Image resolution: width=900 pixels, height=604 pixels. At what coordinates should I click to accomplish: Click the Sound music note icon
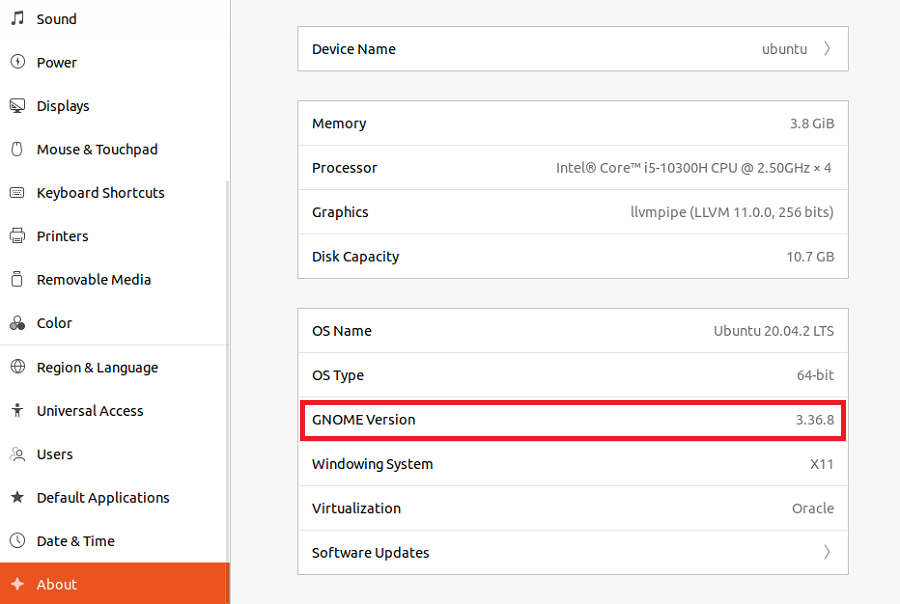(17, 19)
